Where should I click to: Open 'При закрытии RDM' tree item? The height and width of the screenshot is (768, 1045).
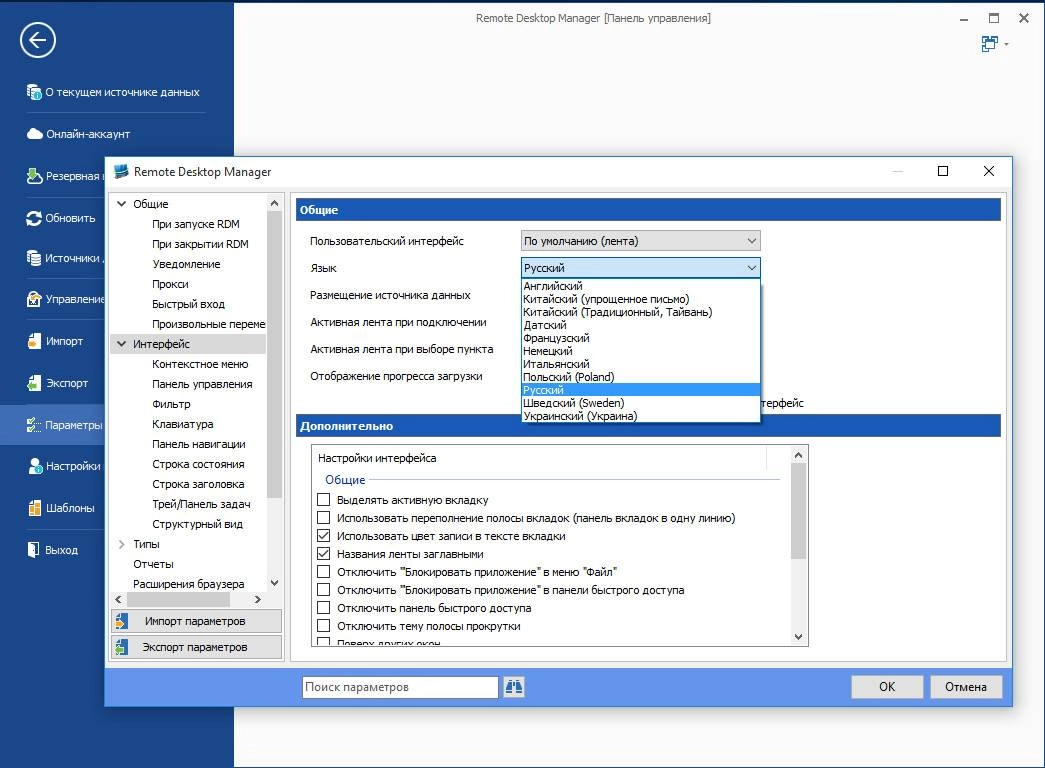200,244
